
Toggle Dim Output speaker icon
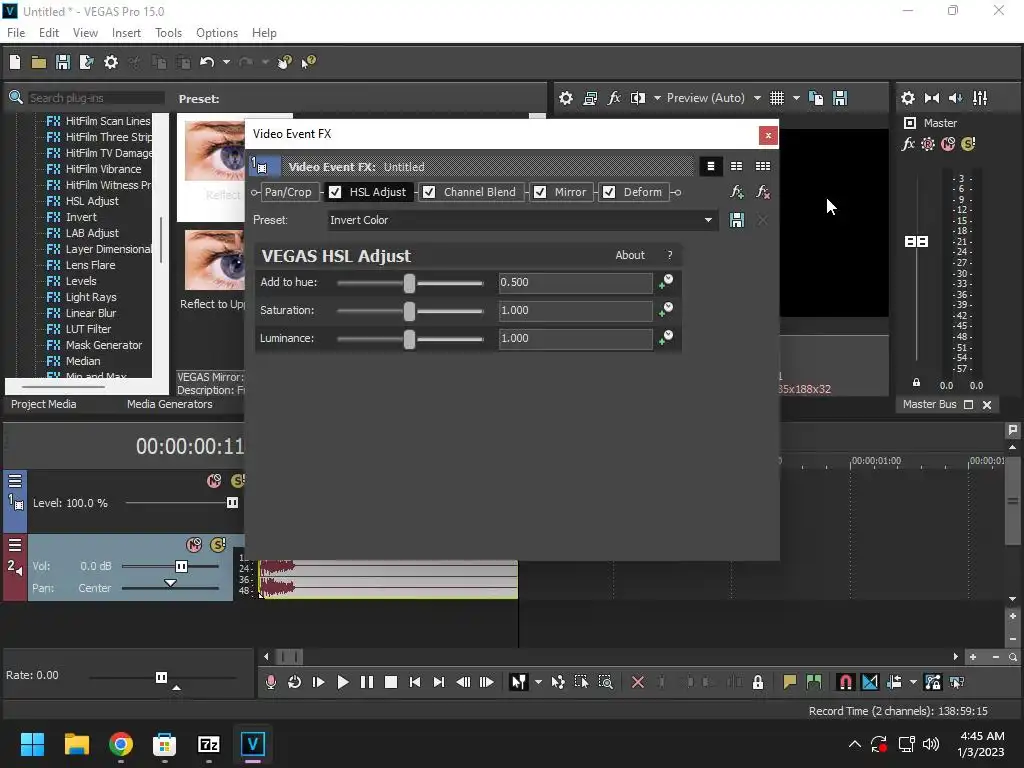coord(955,98)
